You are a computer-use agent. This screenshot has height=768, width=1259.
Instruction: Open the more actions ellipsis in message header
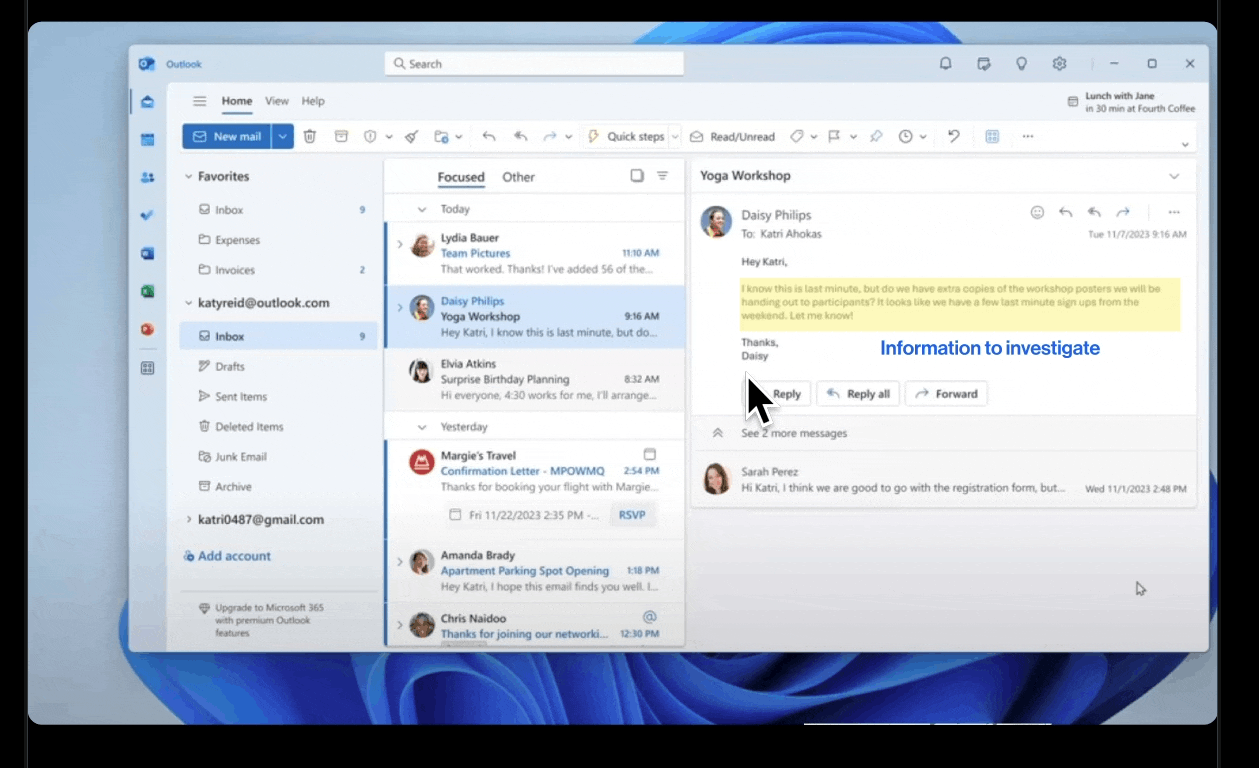1174,212
